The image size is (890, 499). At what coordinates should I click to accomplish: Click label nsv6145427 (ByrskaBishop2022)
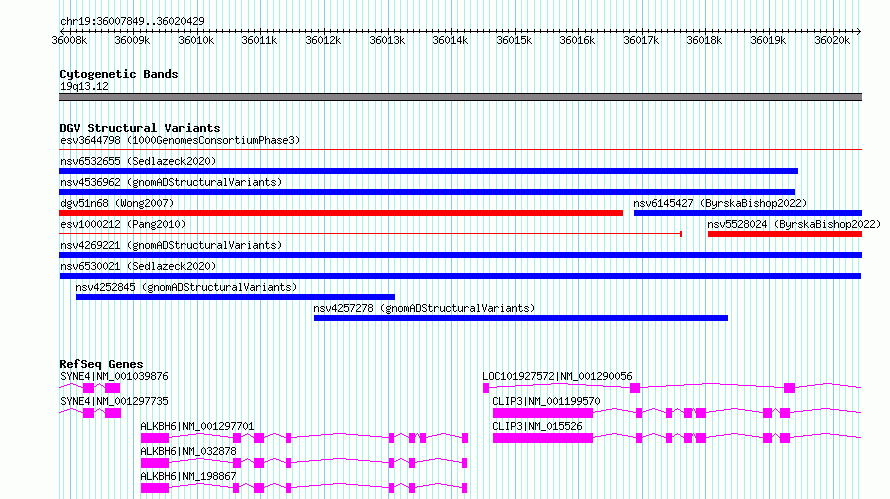click(x=720, y=203)
